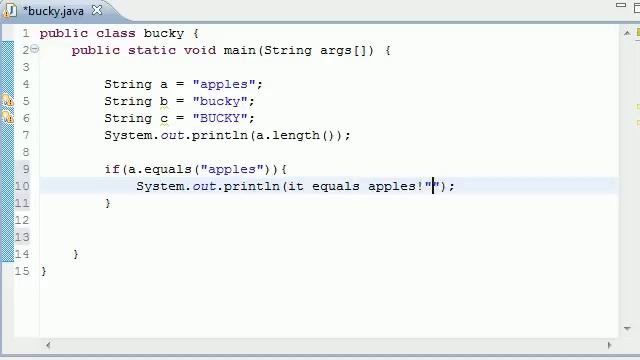Click the vertical scrollbar's down arrow
Viewport: 640px width, 360px height.
pos(627,328)
